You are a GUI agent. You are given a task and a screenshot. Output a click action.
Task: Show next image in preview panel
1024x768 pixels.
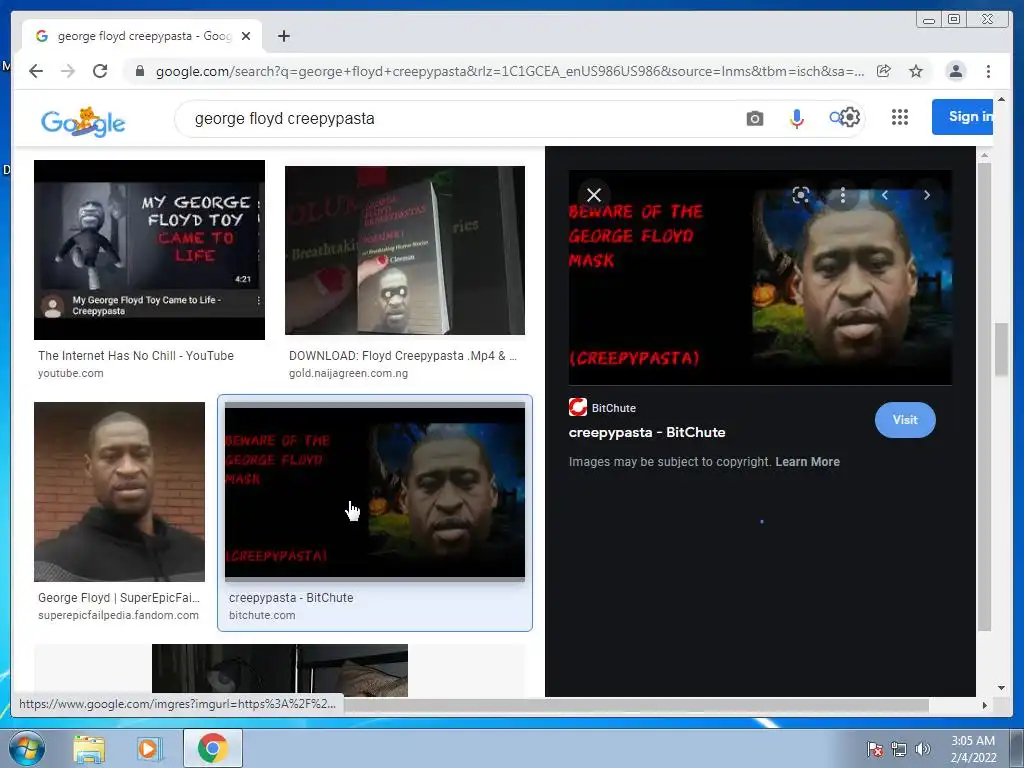(926, 195)
